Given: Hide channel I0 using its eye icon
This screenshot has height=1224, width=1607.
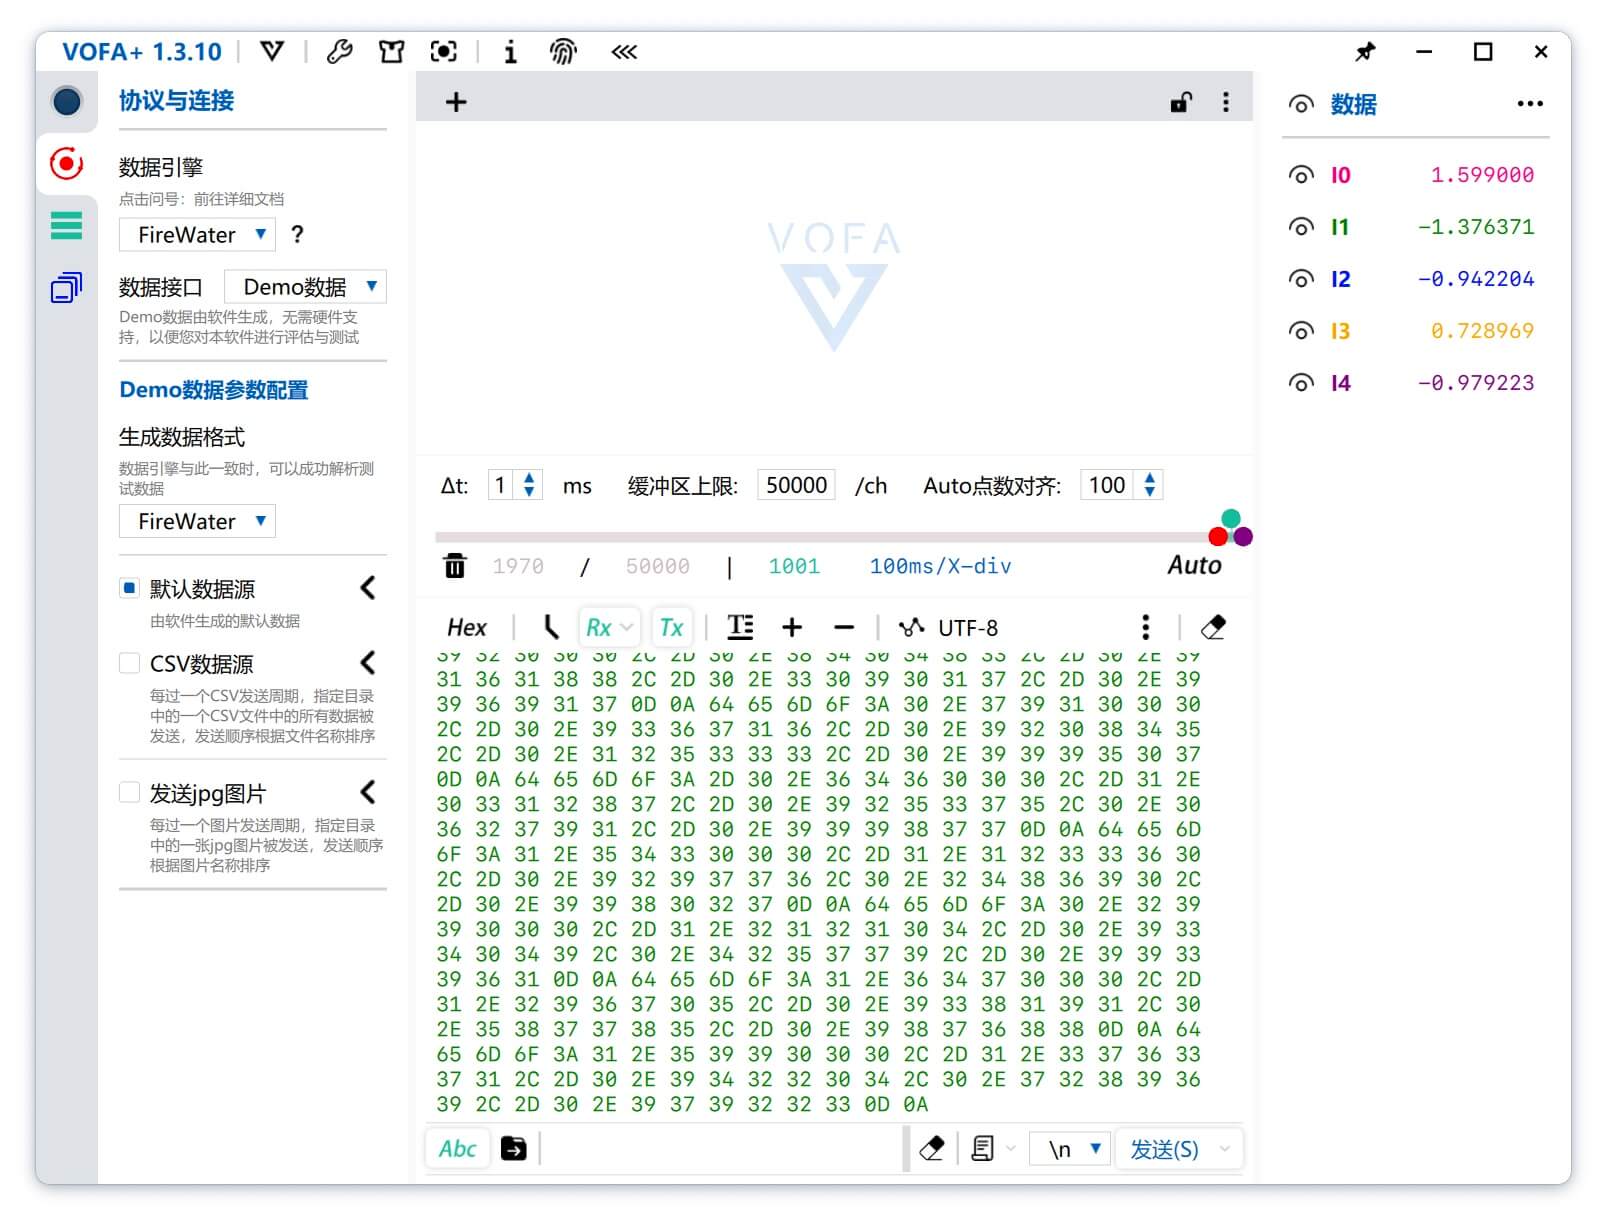Looking at the screenshot, I should (1300, 175).
